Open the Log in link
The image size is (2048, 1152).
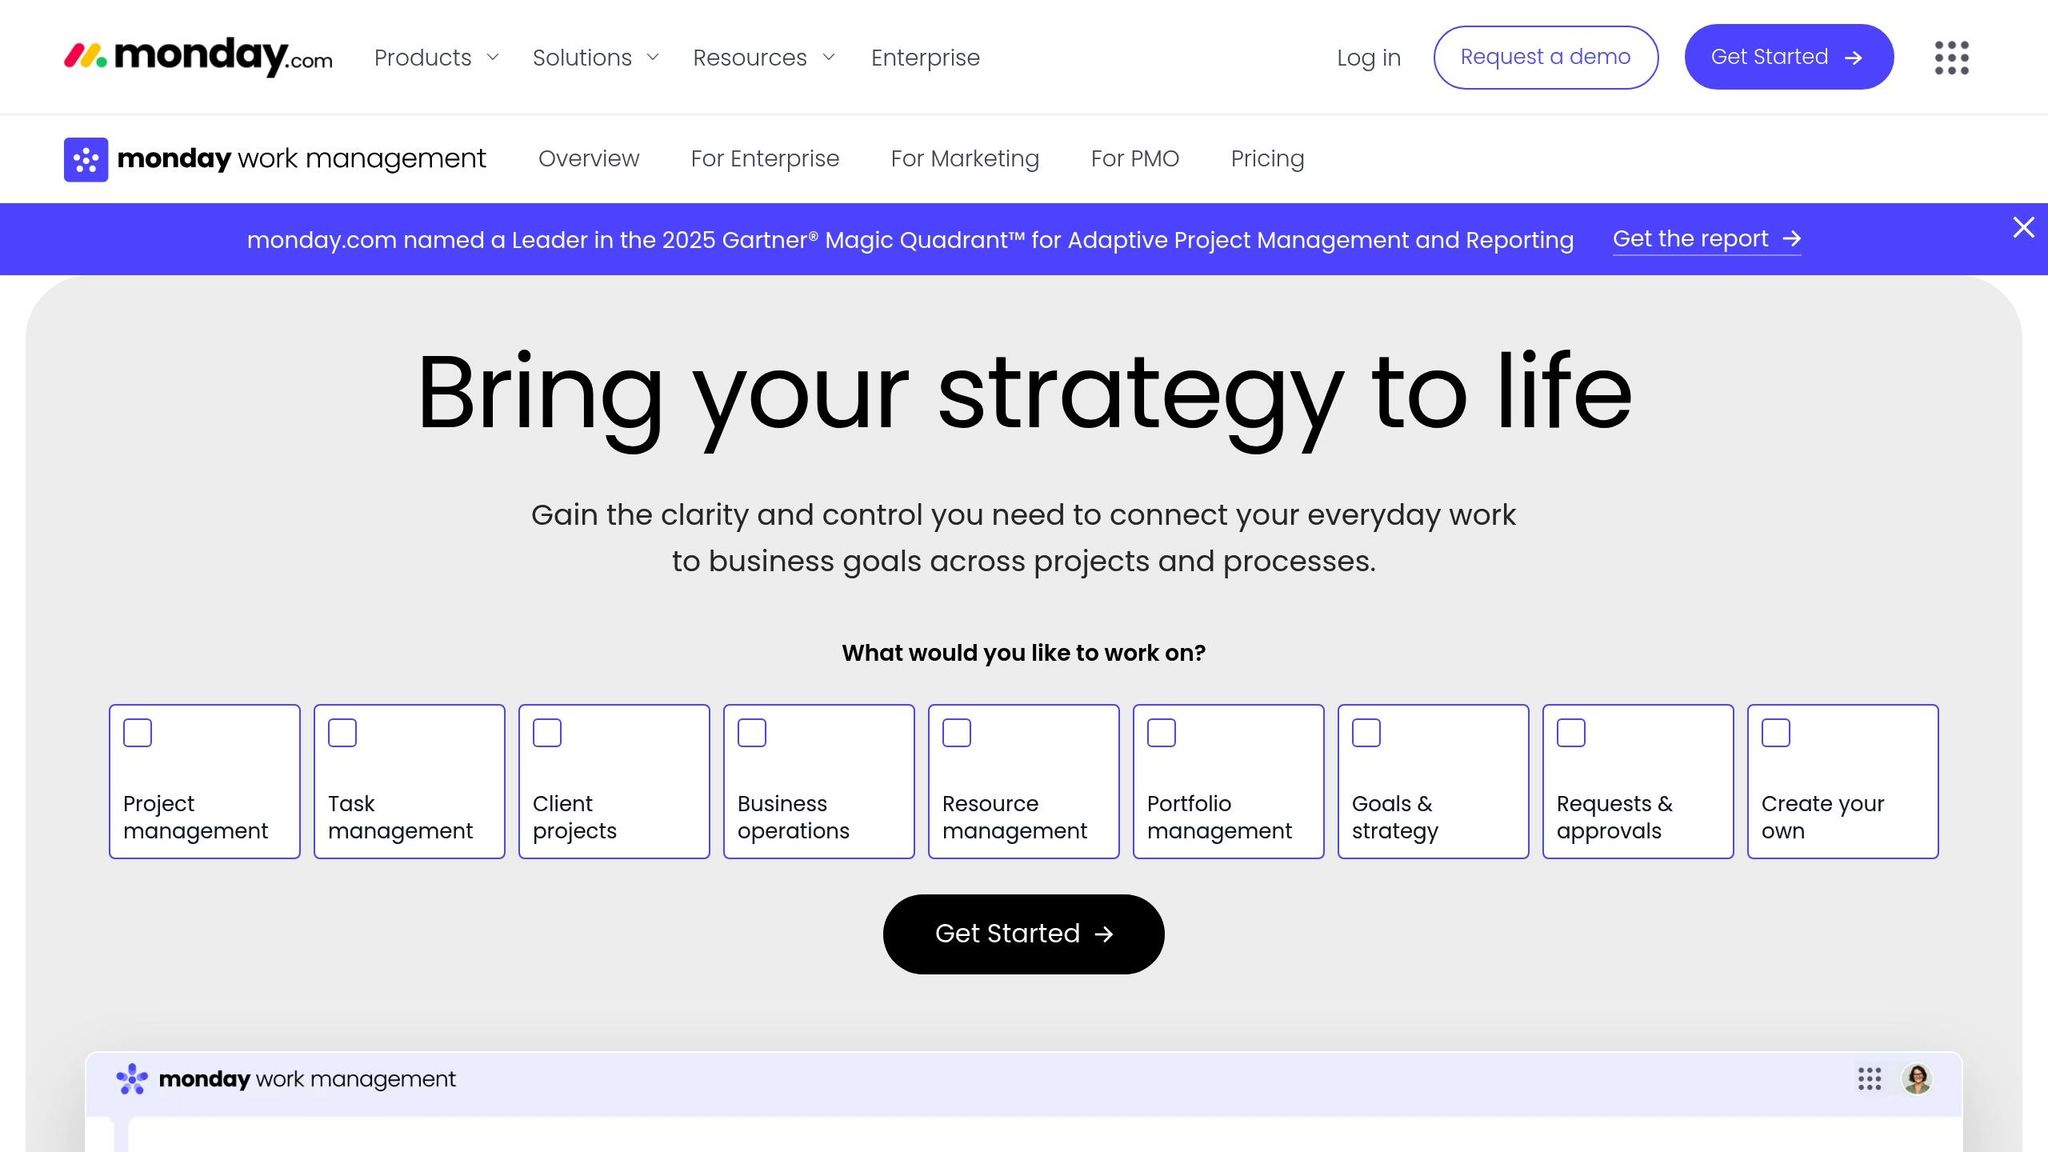[x=1368, y=58]
